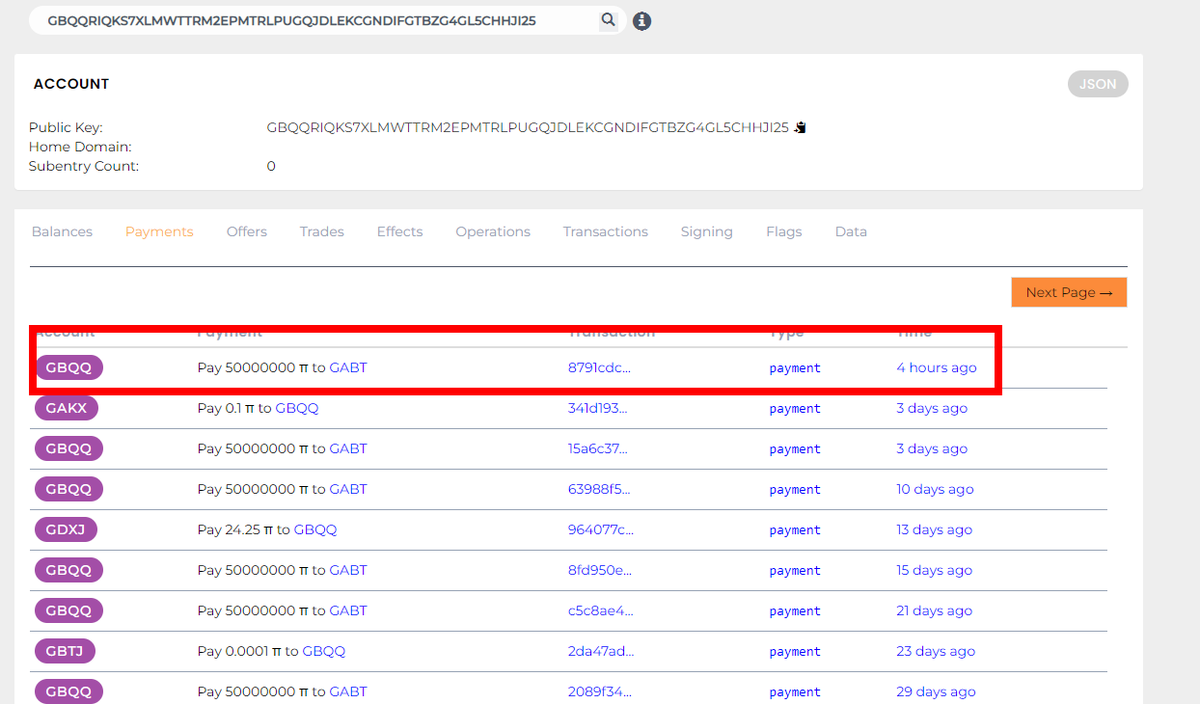Screen dimensions: 1200x704
Task: Click the '29 days ago' time link
Action: 936,692
